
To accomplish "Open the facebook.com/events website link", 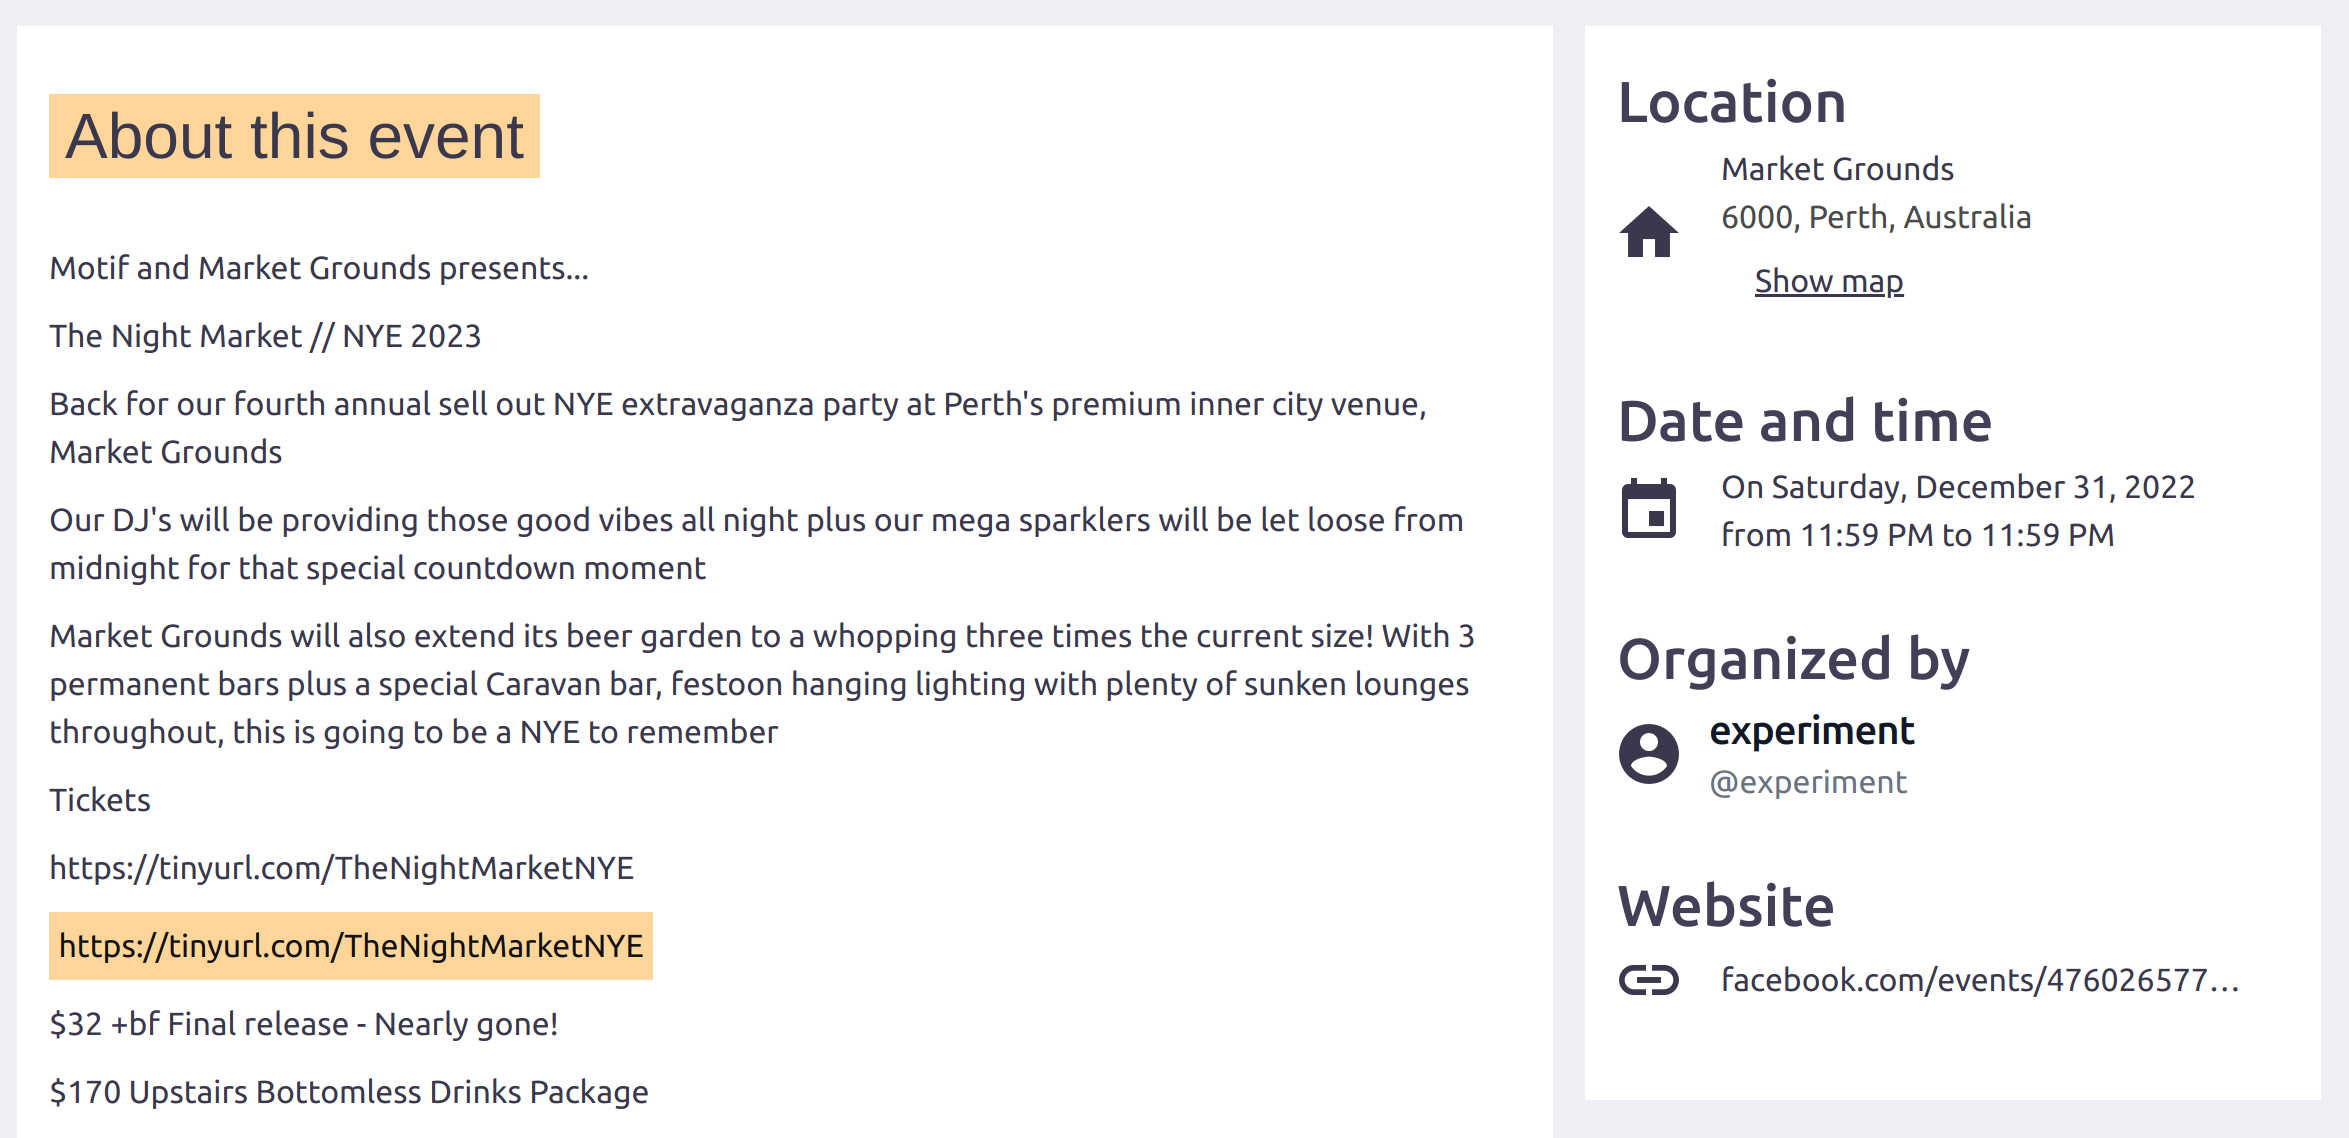I will pos(1978,980).
